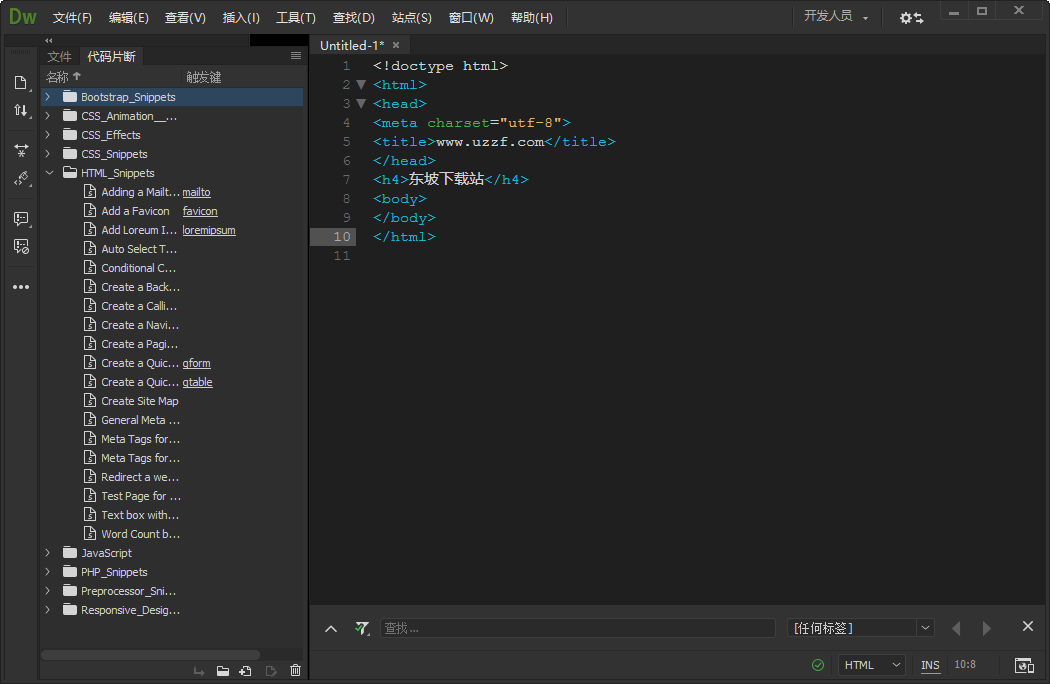The image size is (1050, 684).
Task: Expand the PHP_Snippets folder arrow
Action: pyautogui.click(x=48, y=572)
